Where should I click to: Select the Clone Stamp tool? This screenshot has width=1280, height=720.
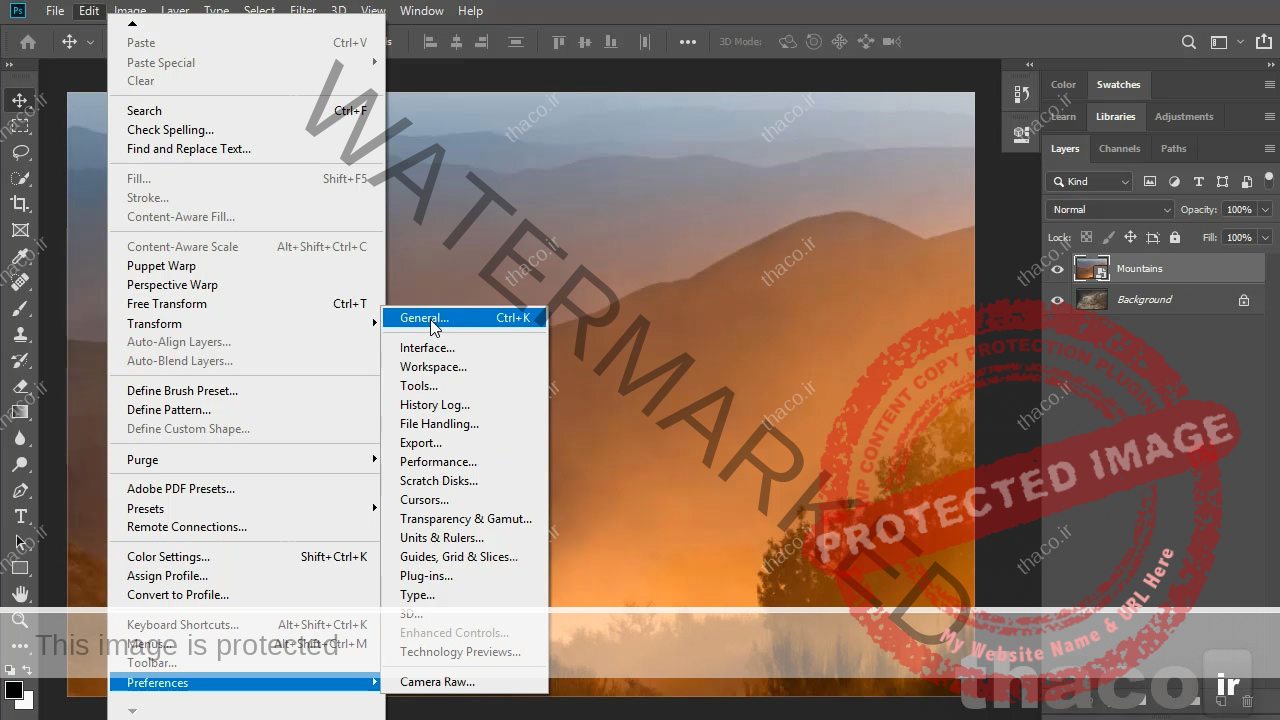pyautogui.click(x=20, y=334)
